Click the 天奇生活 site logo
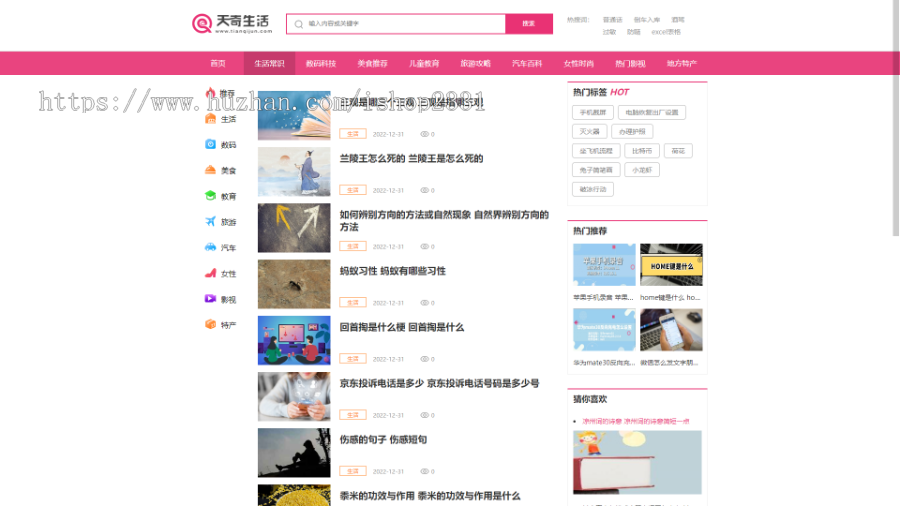 (232, 24)
